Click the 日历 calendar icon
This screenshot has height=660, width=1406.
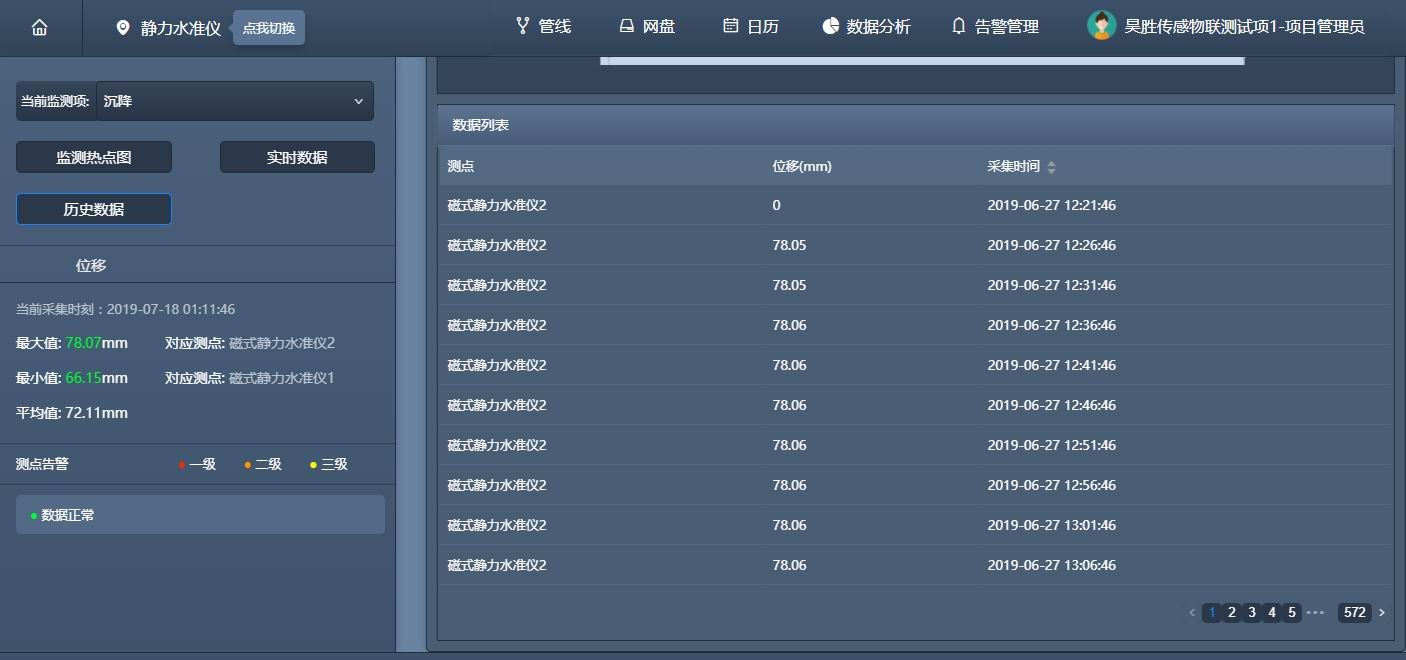coord(731,26)
